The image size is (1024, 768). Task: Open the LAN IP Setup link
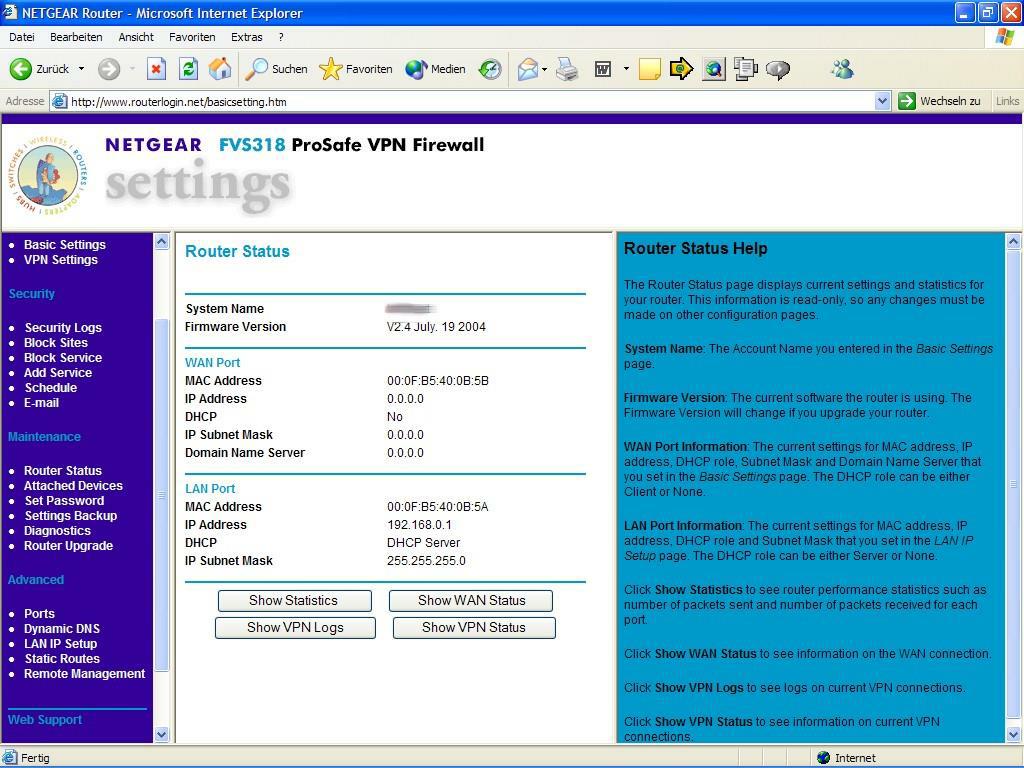pos(60,643)
